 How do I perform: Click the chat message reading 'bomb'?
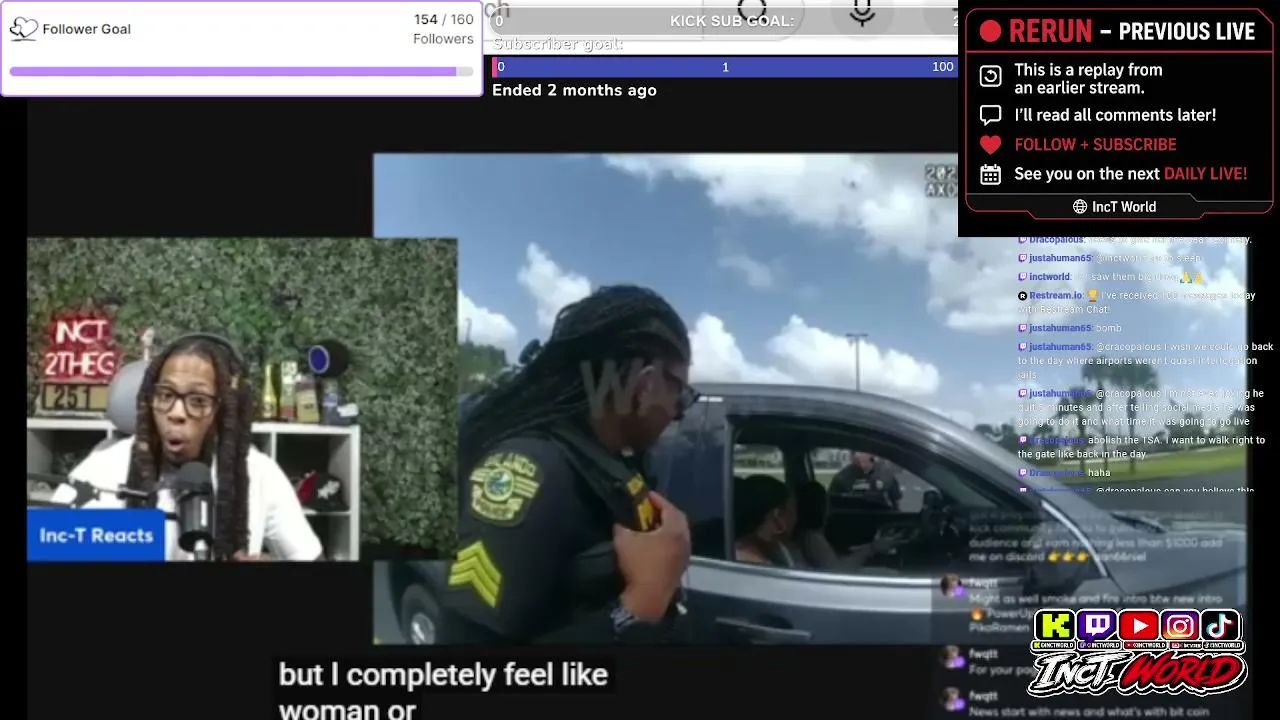pyautogui.click(x=1108, y=328)
